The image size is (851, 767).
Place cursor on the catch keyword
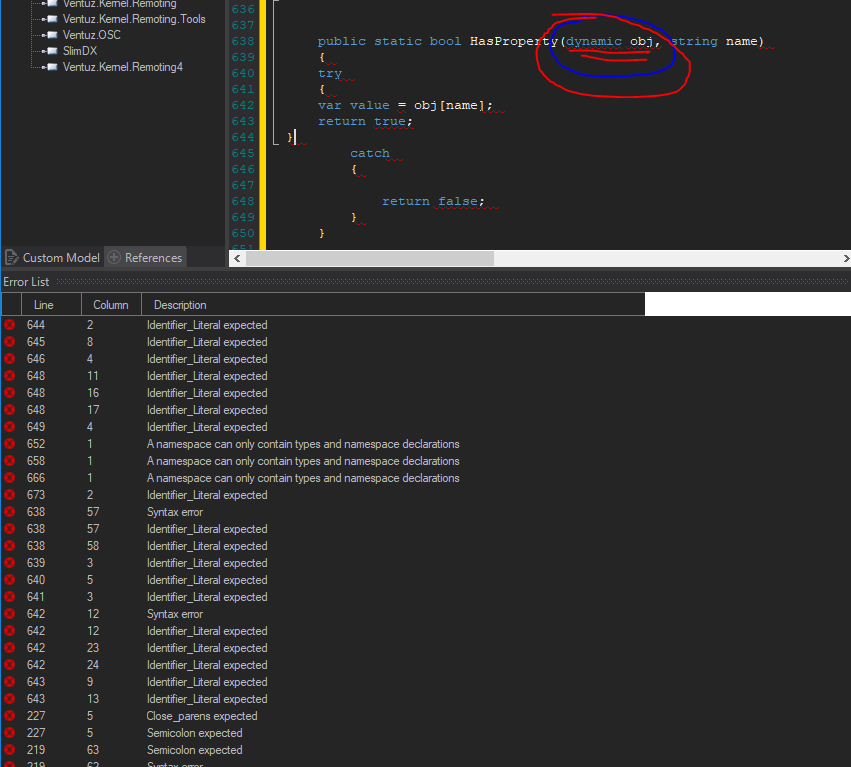point(369,154)
